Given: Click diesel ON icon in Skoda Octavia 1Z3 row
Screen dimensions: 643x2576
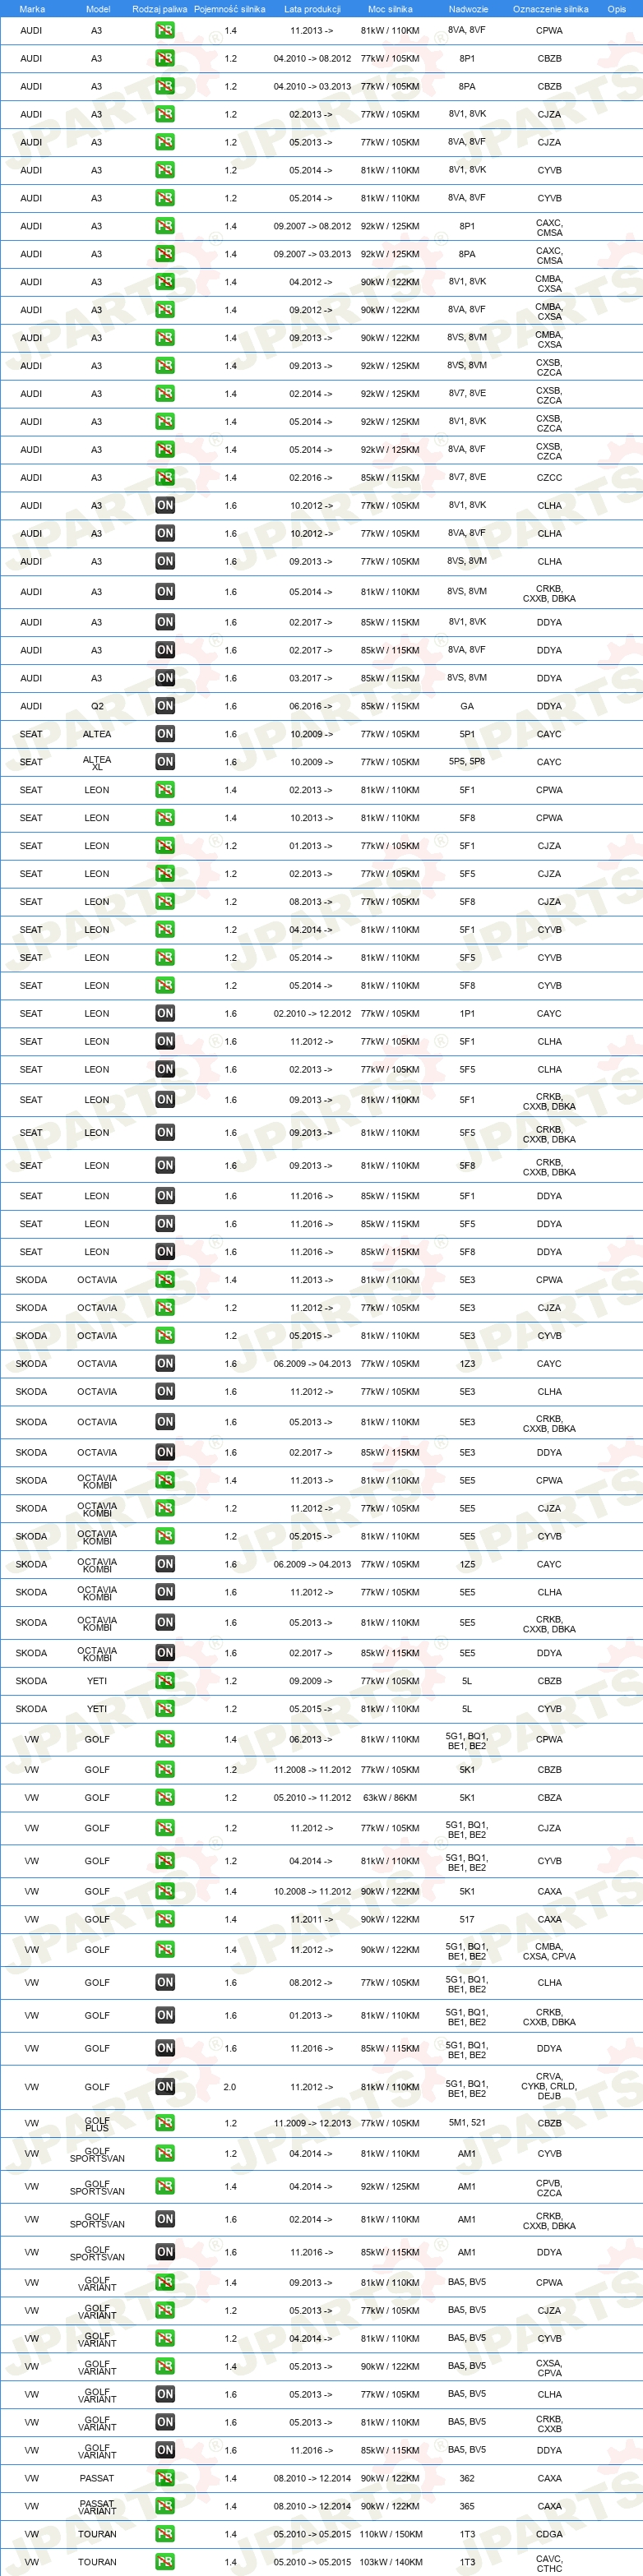Looking at the screenshot, I should tap(165, 1363).
